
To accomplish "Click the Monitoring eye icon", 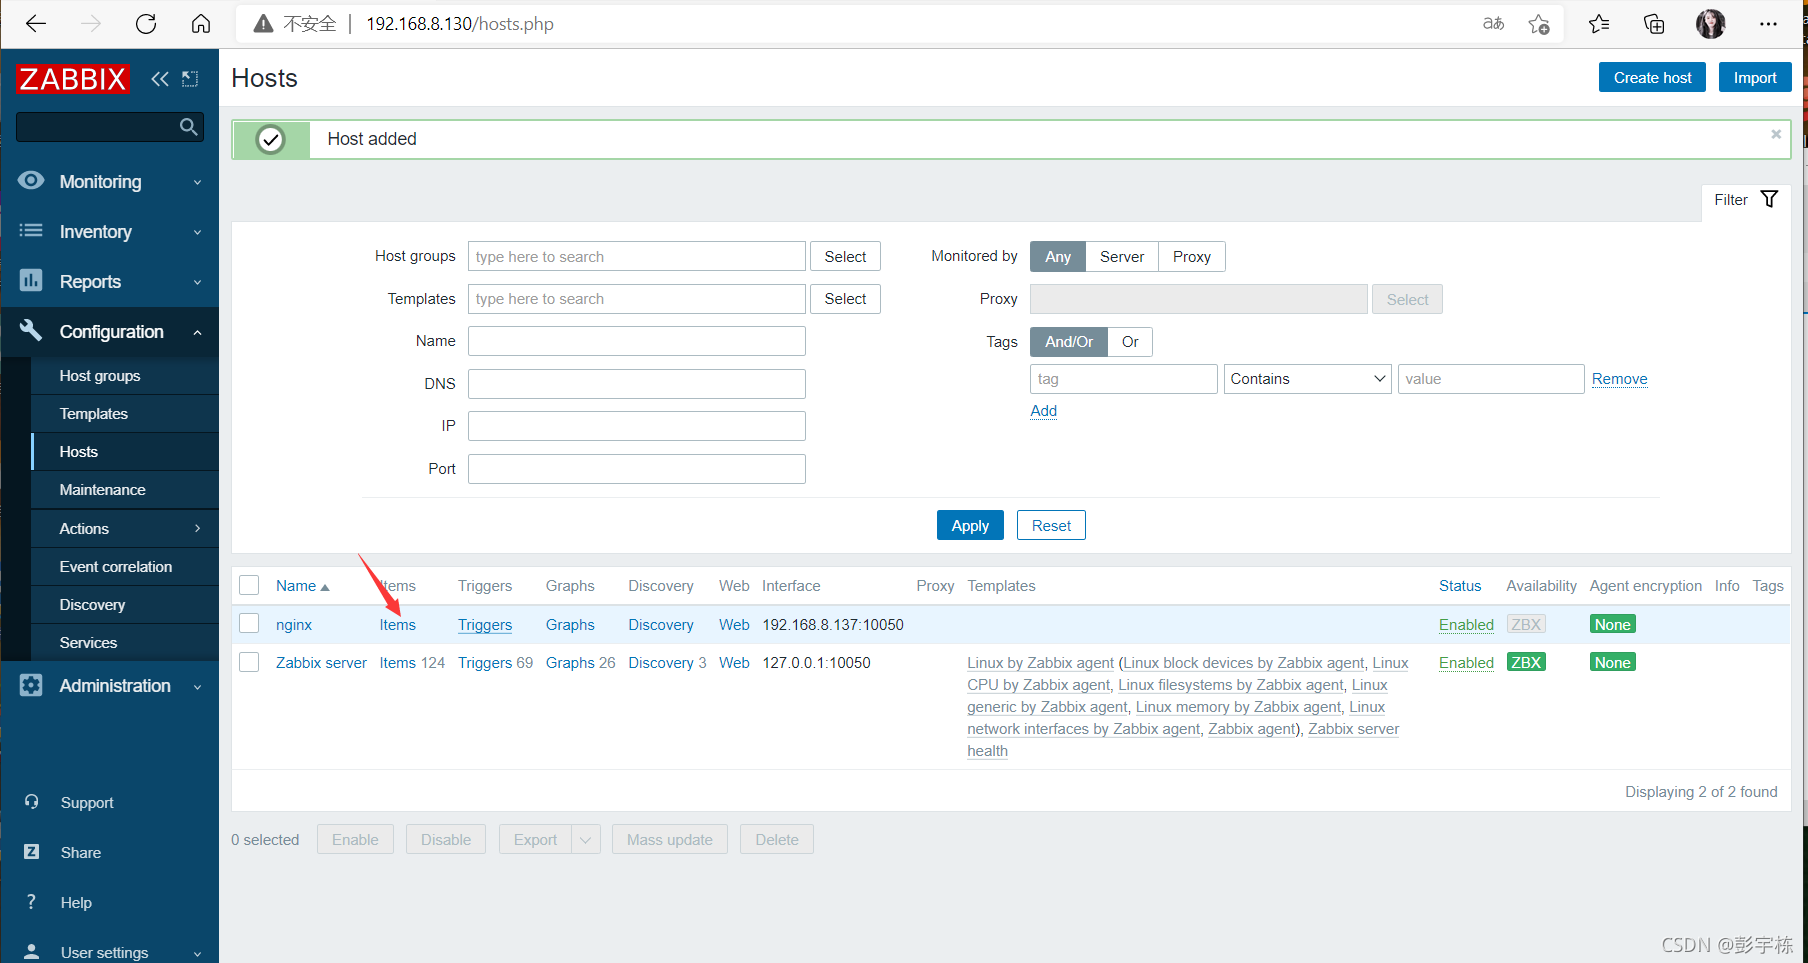I will 31,180.
